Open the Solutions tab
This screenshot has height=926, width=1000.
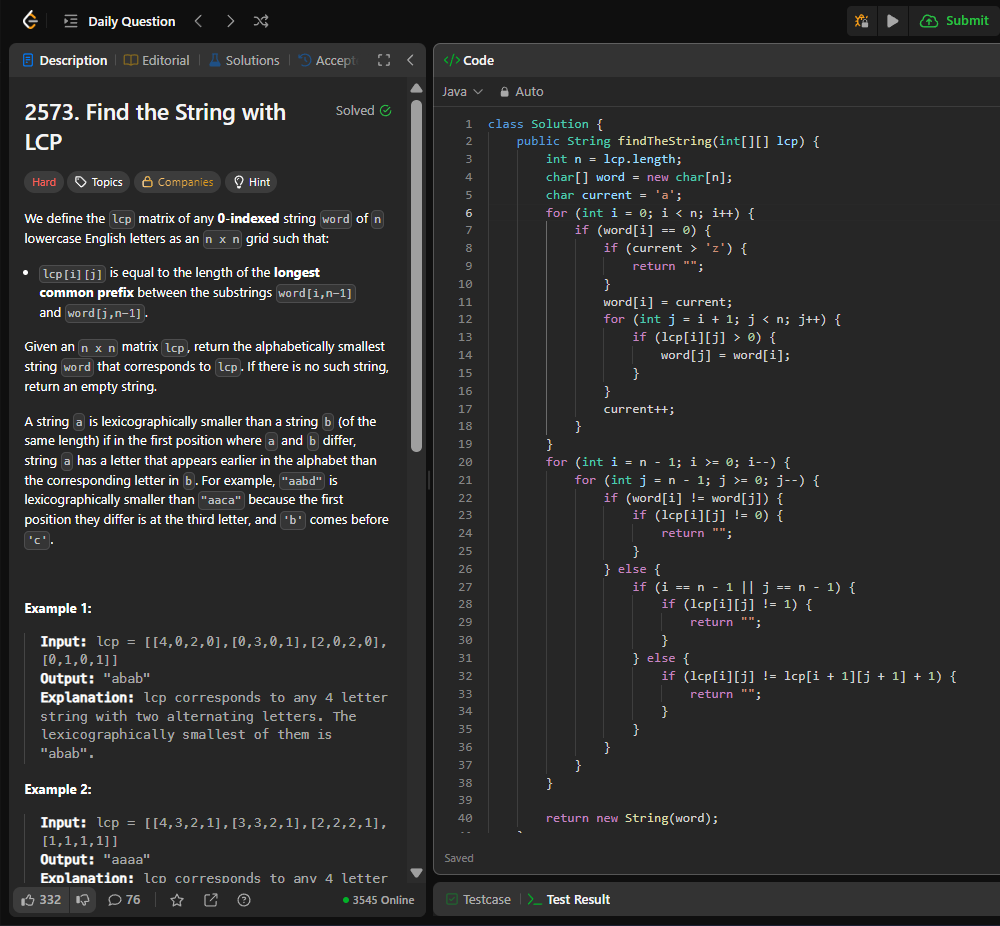pyautogui.click(x=244, y=60)
